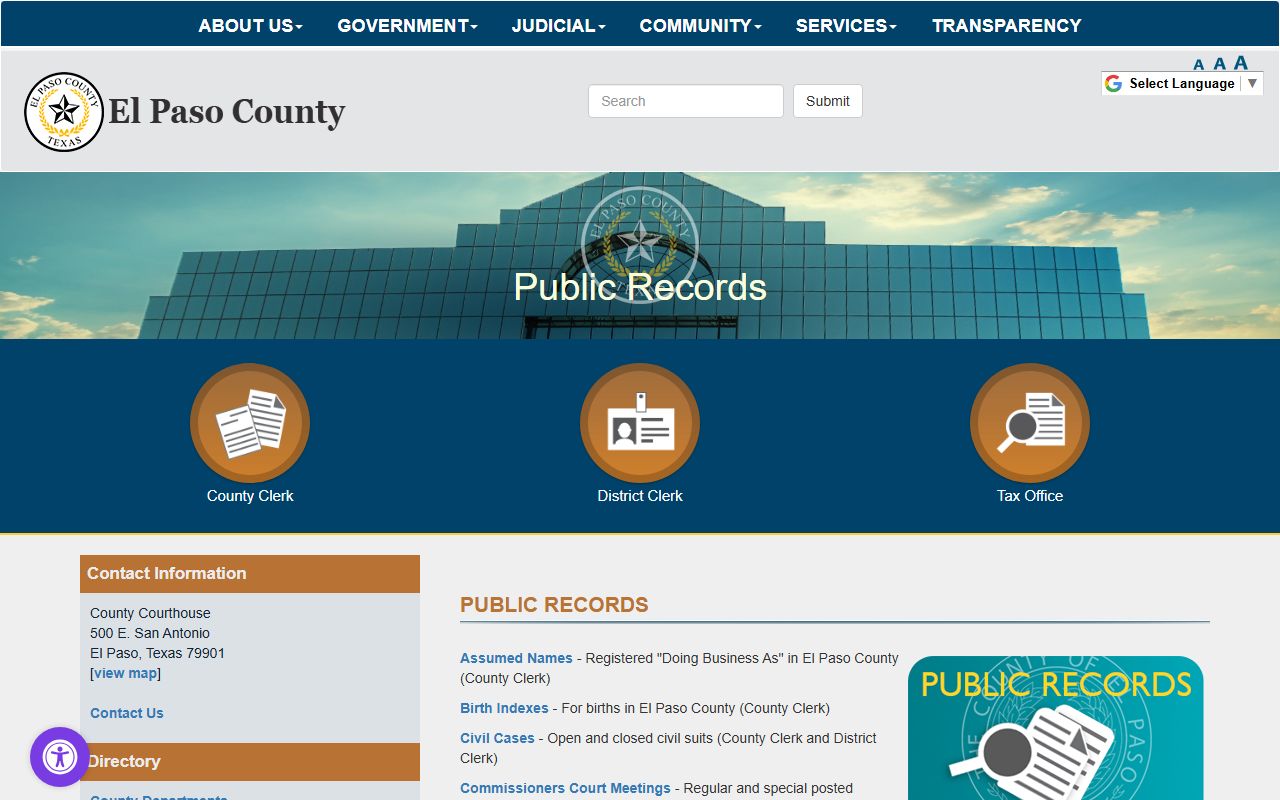Open the Contact Us link
This screenshot has width=1280, height=800.
click(x=127, y=713)
